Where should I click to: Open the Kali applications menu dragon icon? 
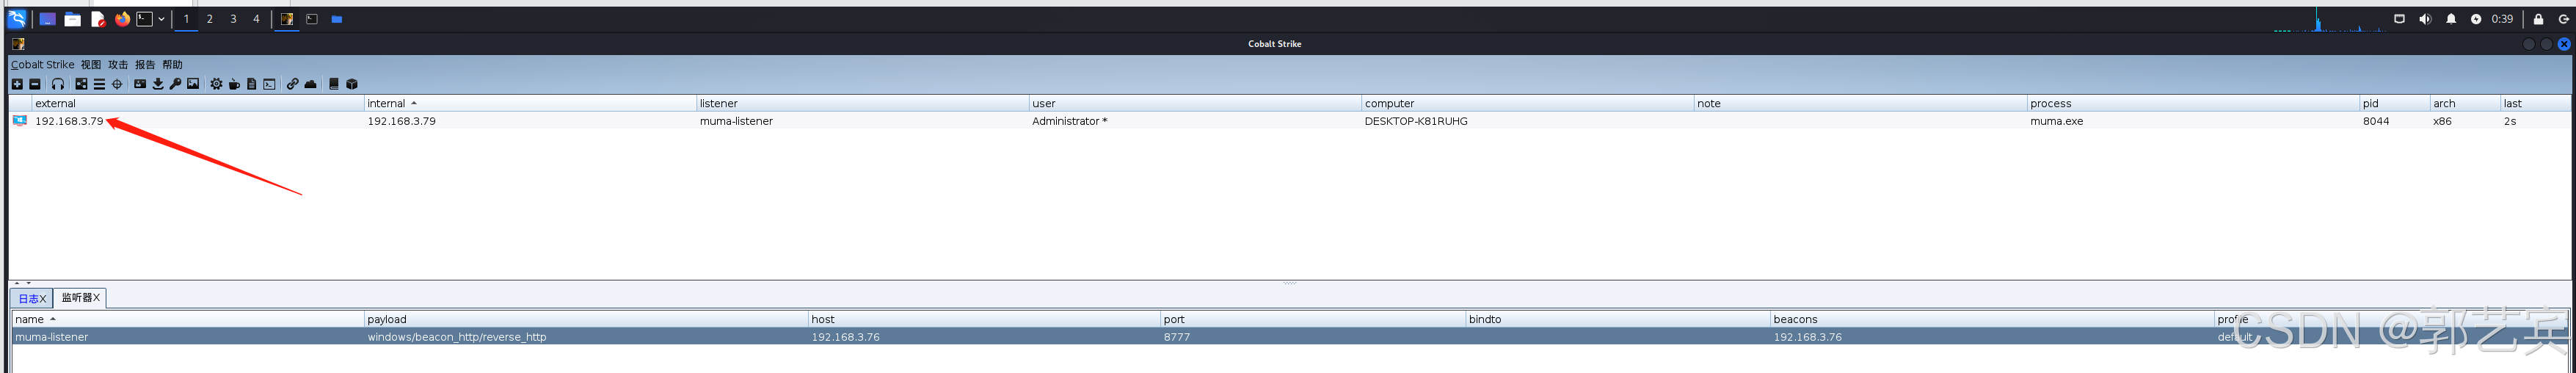[x=17, y=19]
